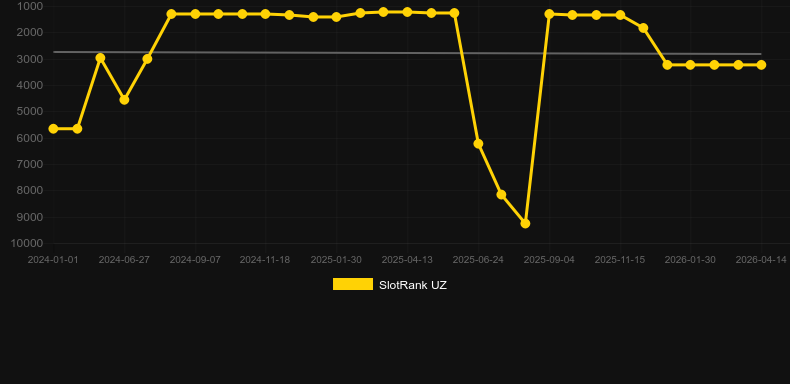Click the x-axis label 2025-06-24
This screenshot has height=384, width=790.
pos(478,260)
